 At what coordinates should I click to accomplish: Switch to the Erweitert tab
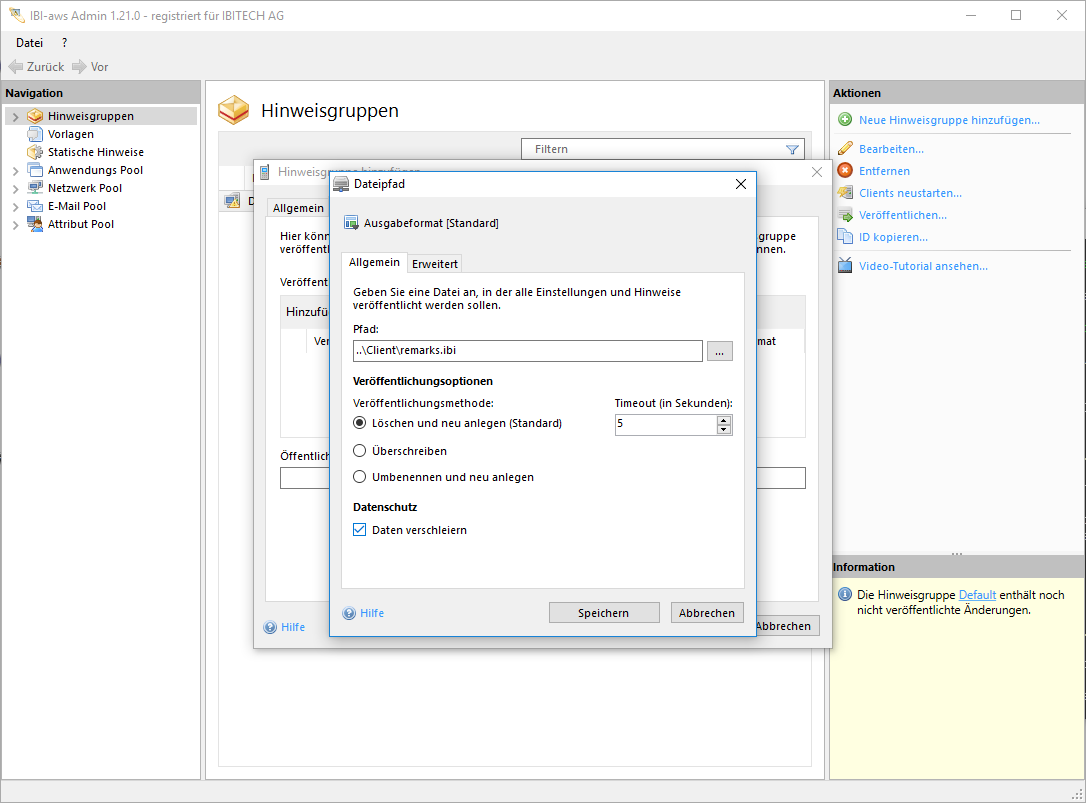[435, 264]
